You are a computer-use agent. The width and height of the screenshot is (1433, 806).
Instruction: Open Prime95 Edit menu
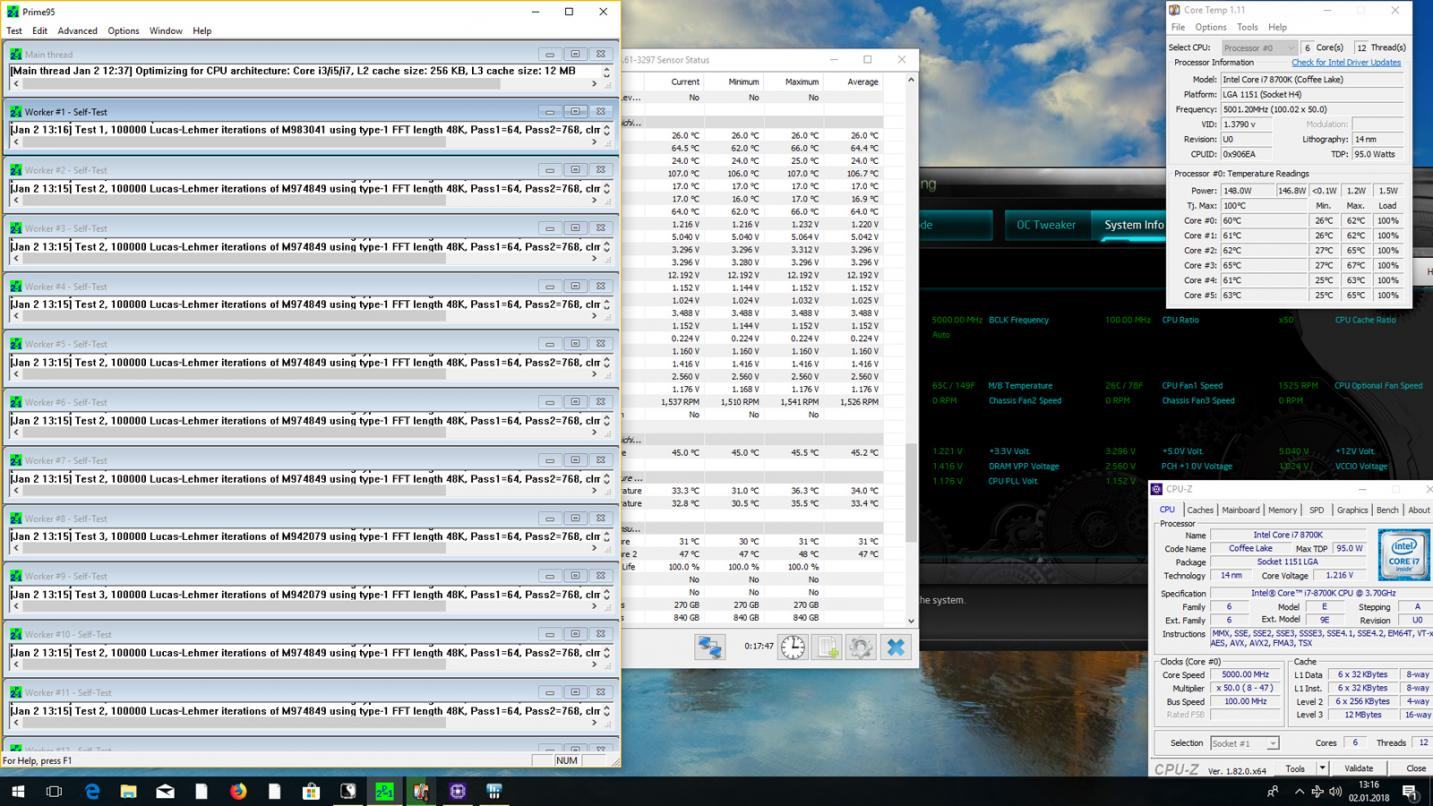[x=39, y=31]
